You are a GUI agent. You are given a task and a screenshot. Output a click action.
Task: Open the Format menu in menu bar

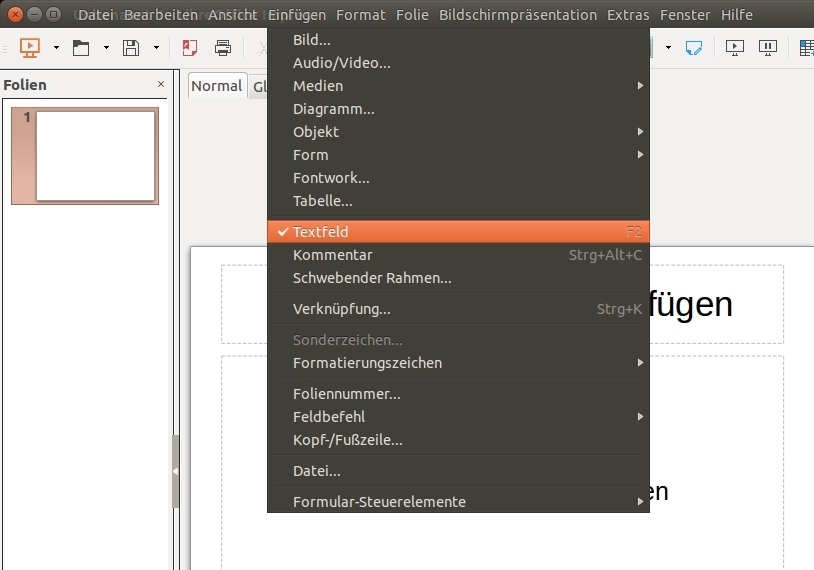coord(360,15)
